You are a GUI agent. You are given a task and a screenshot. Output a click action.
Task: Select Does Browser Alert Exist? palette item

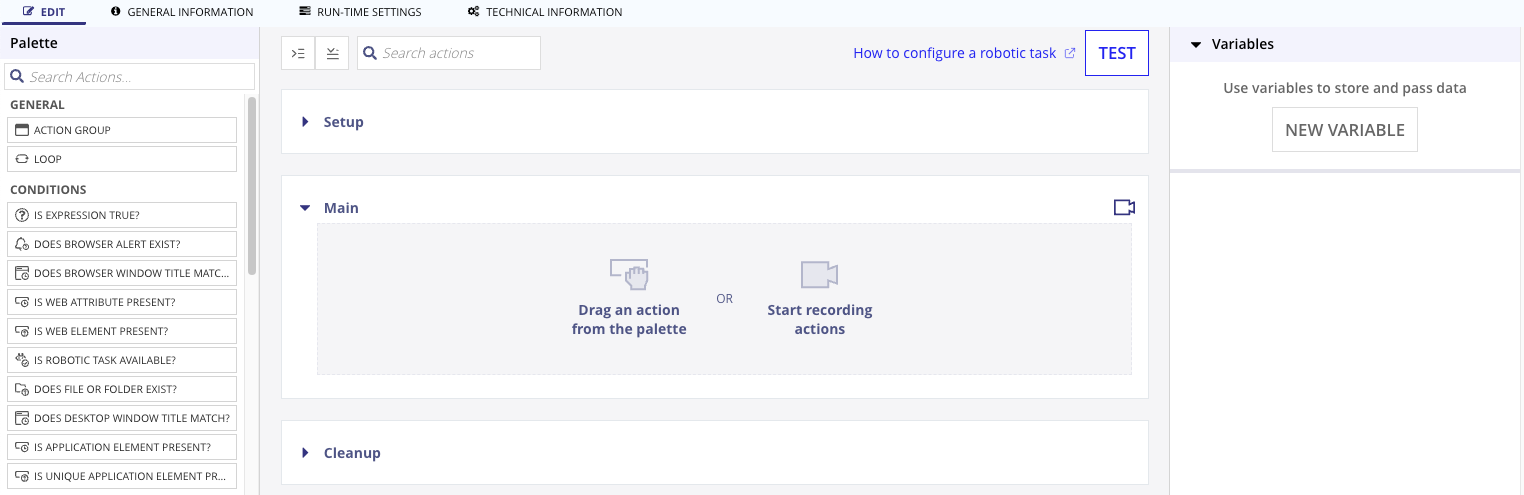[x=121, y=244]
